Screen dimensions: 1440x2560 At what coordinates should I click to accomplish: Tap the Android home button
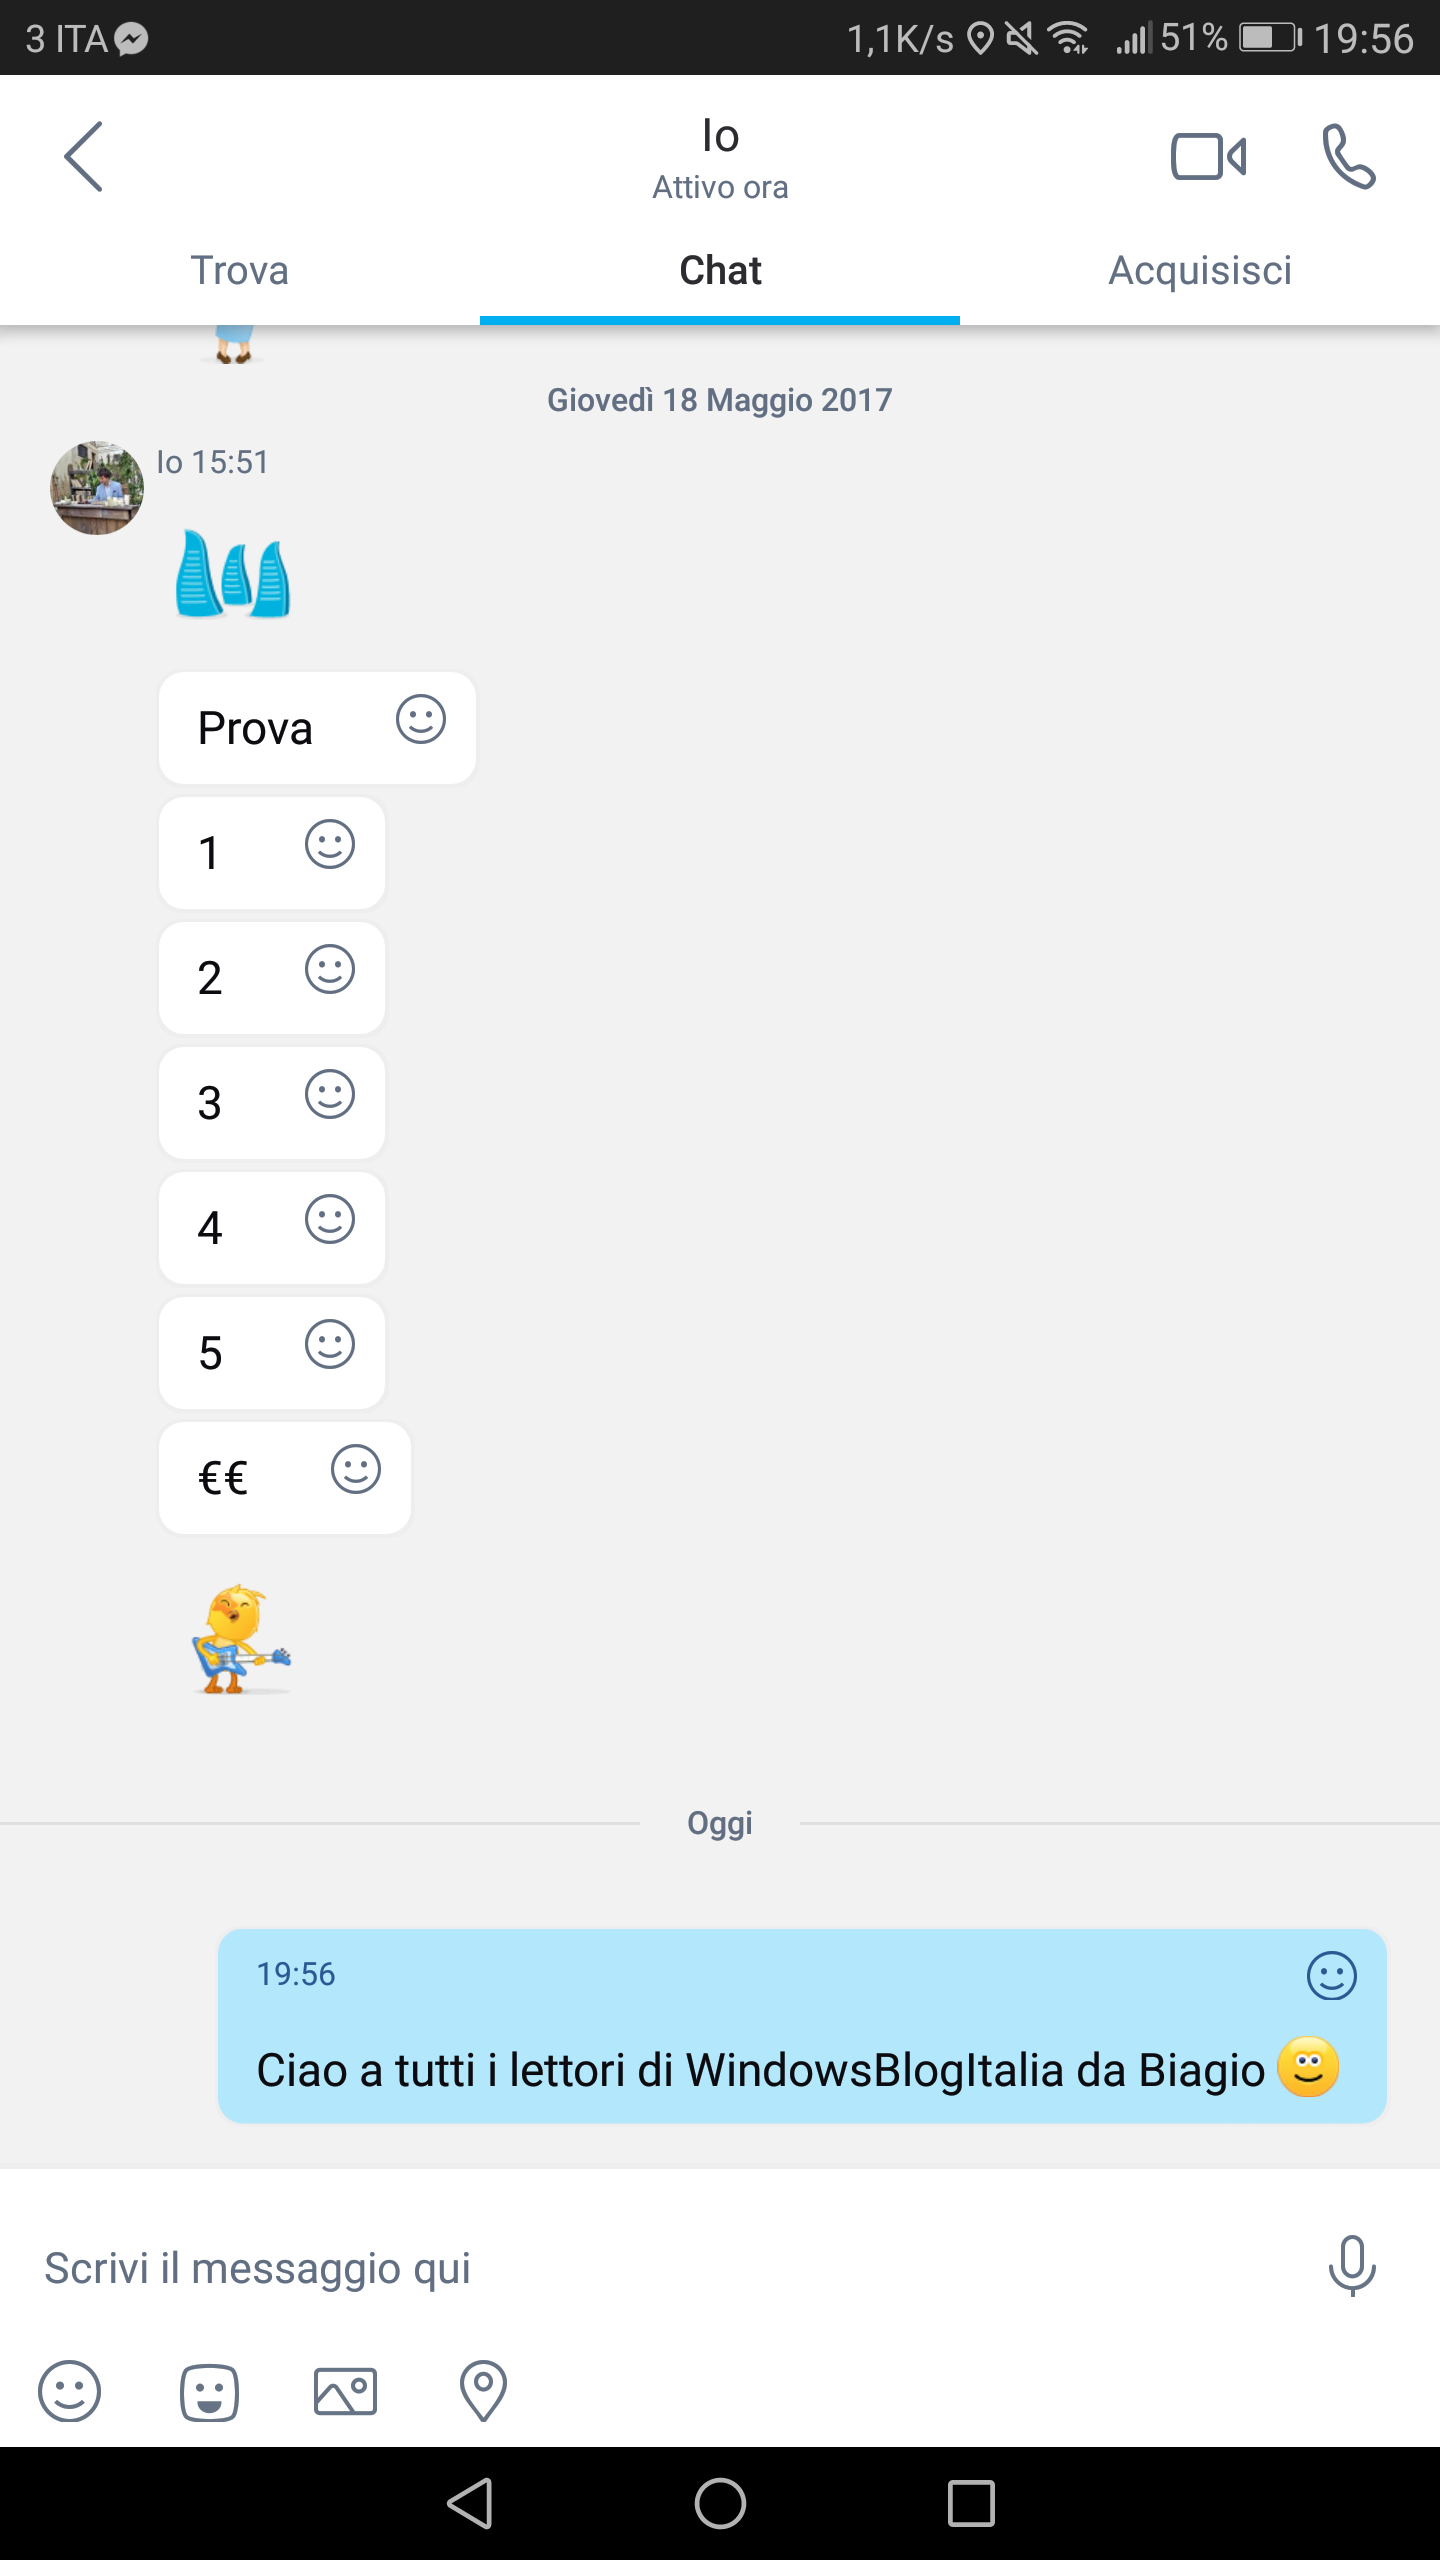(720, 2503)
